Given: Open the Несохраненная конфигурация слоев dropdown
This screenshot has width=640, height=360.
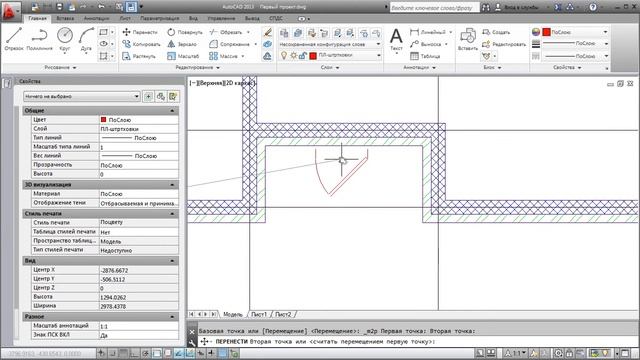Looking at the screenshot, I should [330, 44].
